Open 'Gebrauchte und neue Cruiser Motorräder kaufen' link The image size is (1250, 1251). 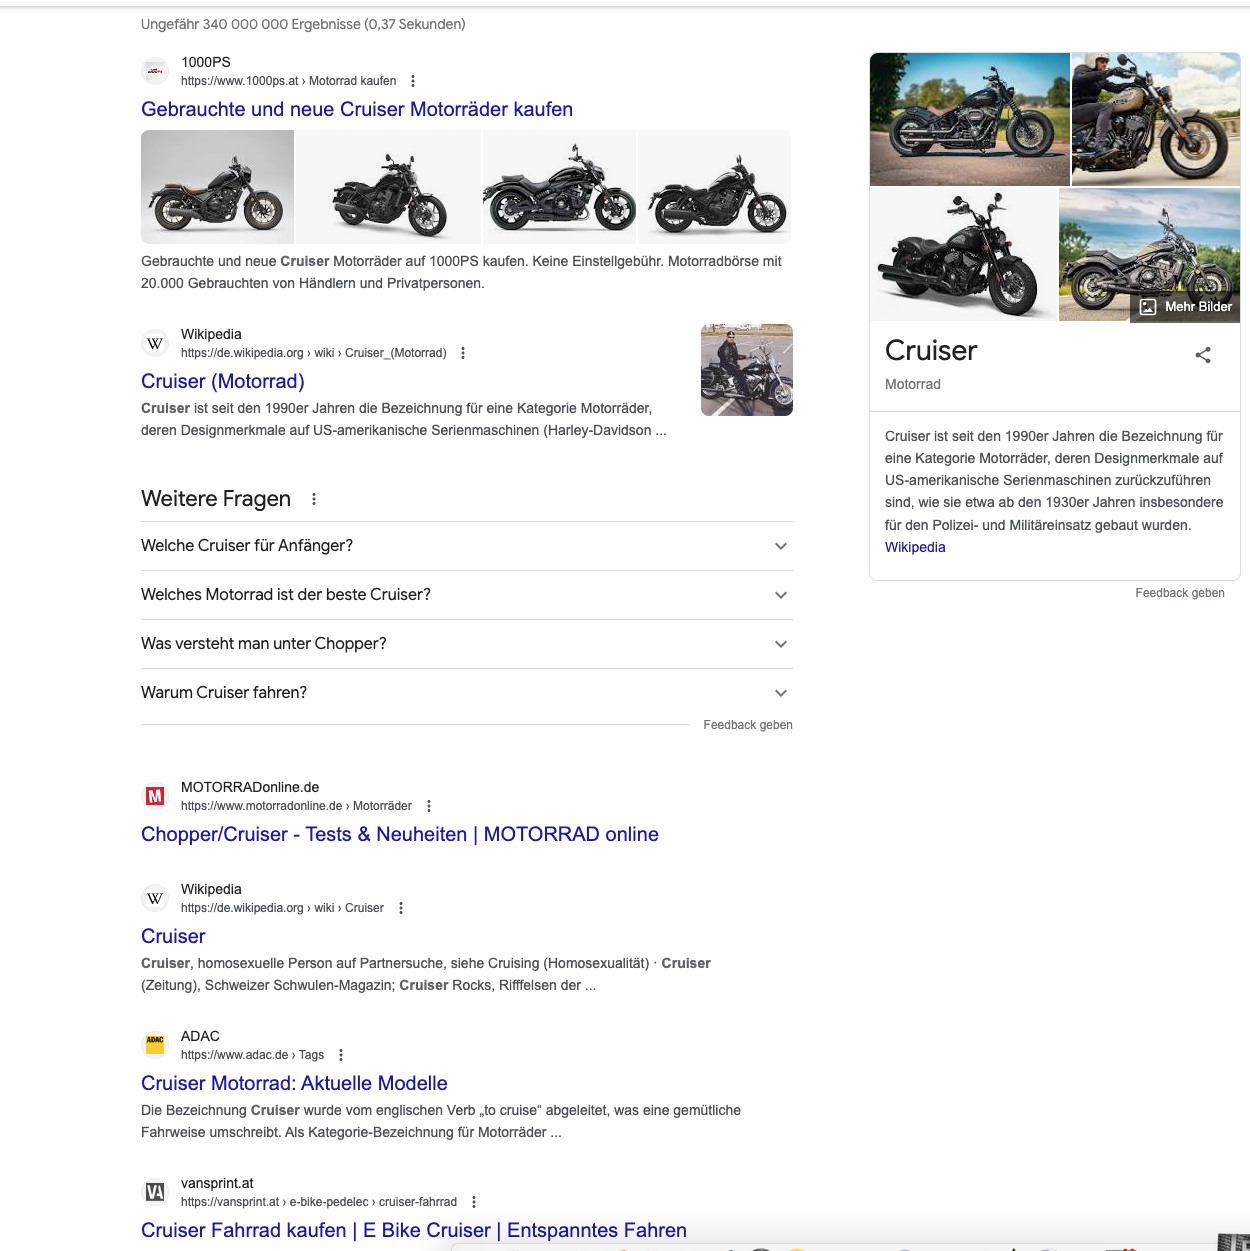coord(357,109)
